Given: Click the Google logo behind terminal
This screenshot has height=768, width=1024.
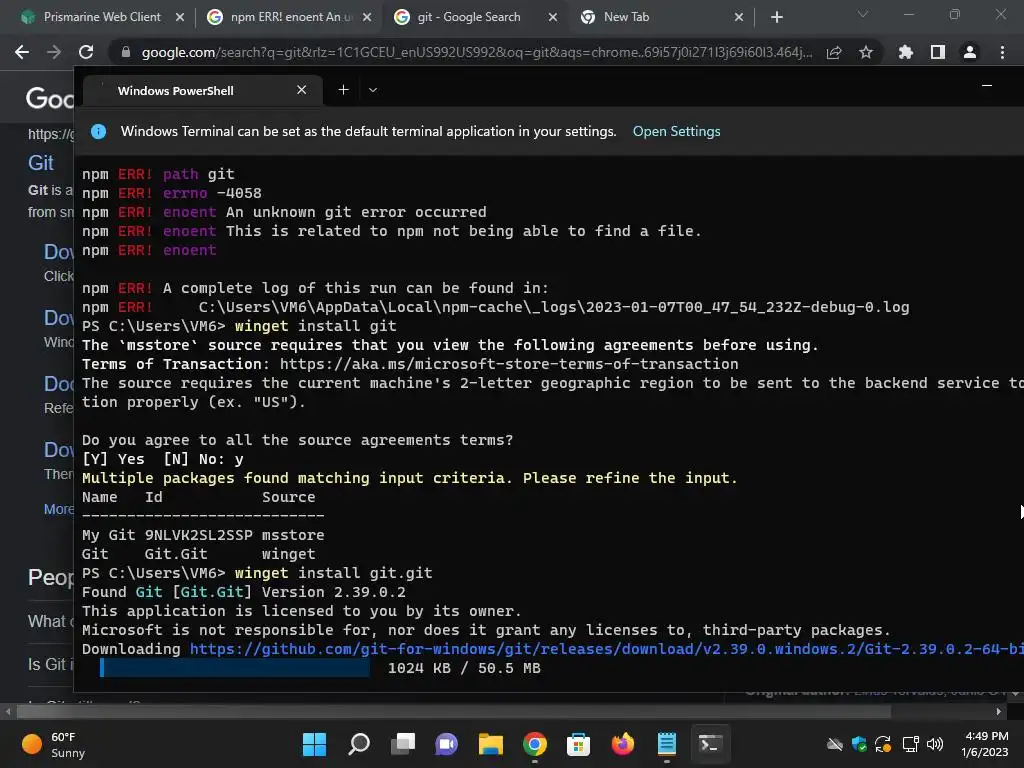Looking at the screenshot, I should (50, 98).
